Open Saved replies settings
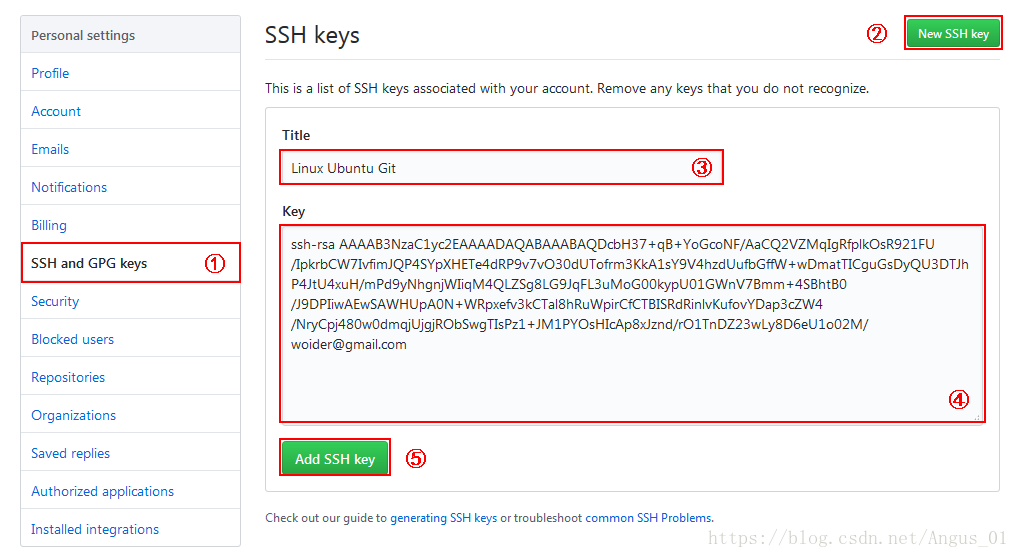Image resolution: width=1019 pixels, height=558 pixels. pos(70,453)
